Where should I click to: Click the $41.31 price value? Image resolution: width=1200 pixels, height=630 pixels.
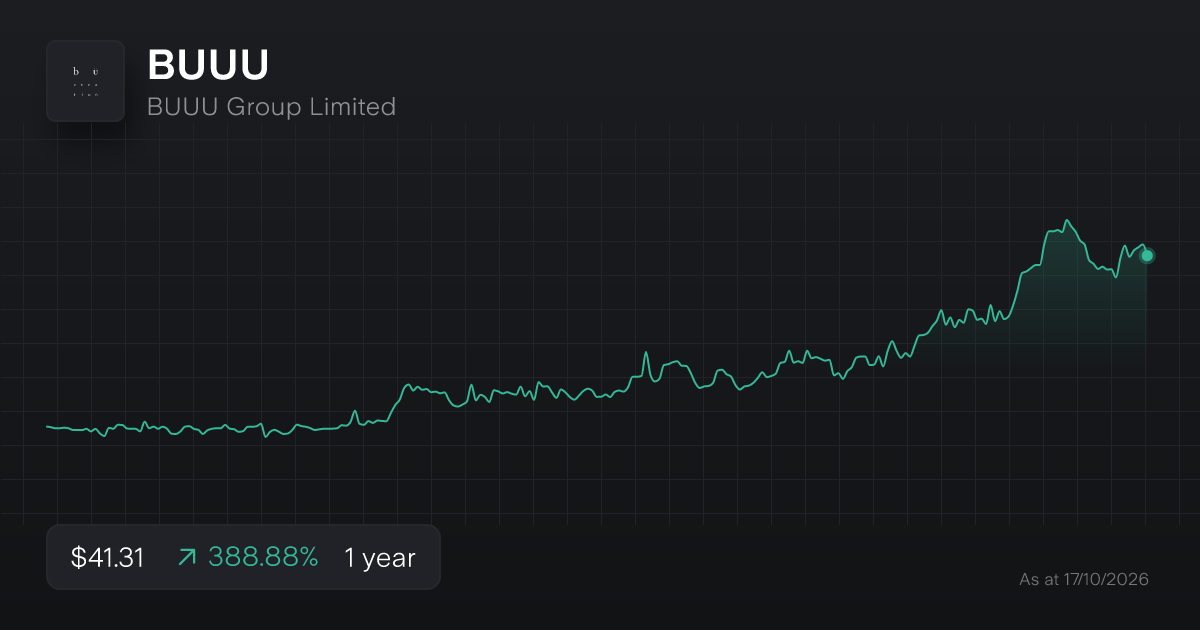tap(107, 558)
